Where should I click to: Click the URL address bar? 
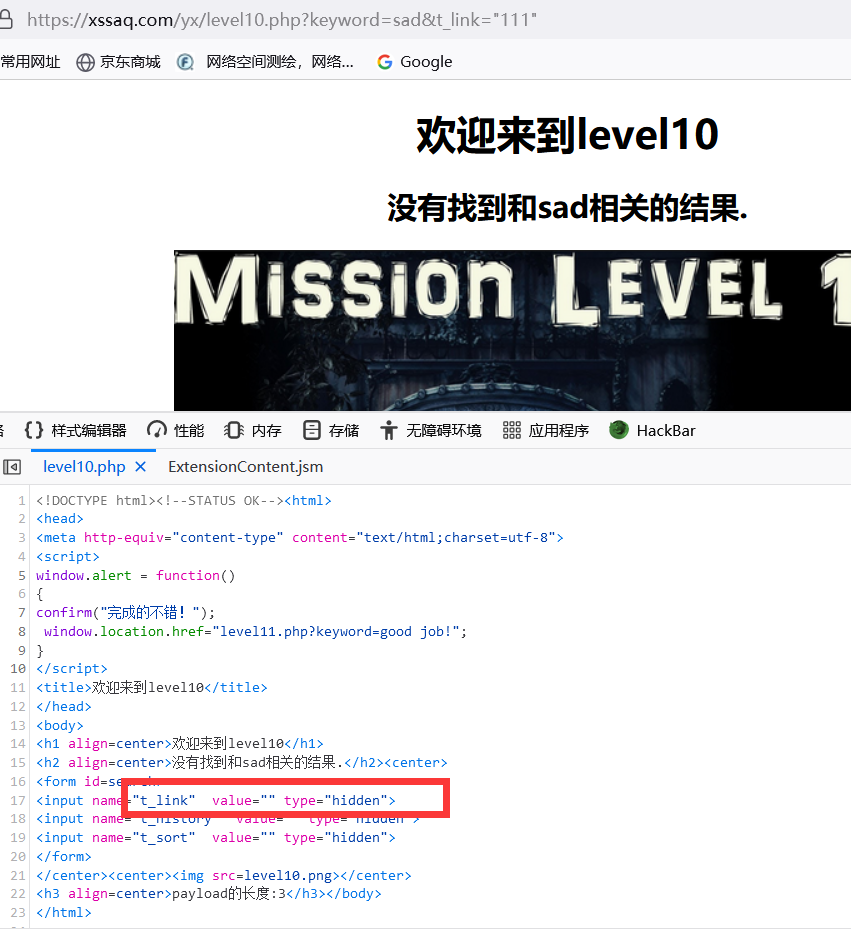pos(282,20)
